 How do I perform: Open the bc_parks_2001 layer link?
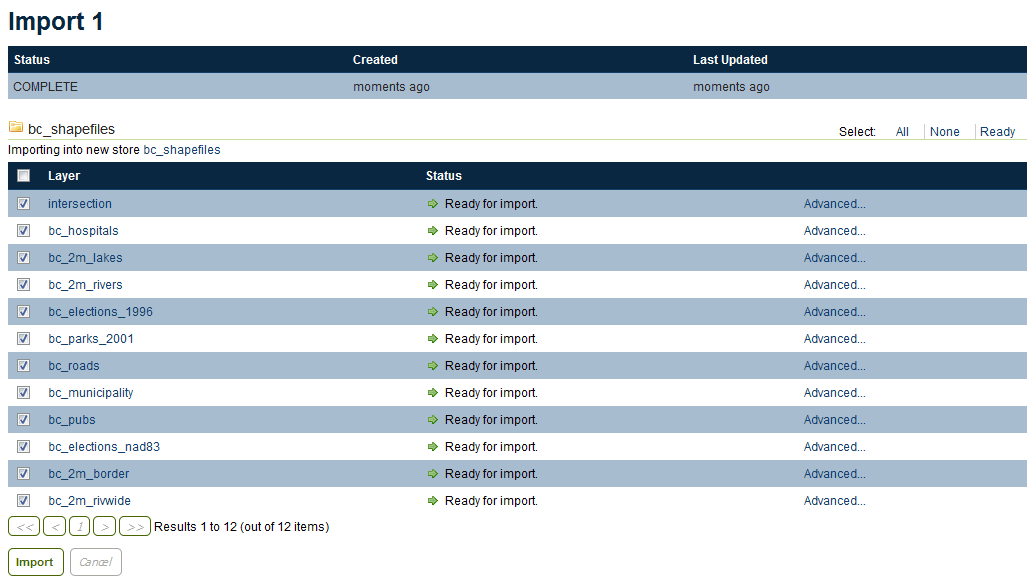pos(91,339)
